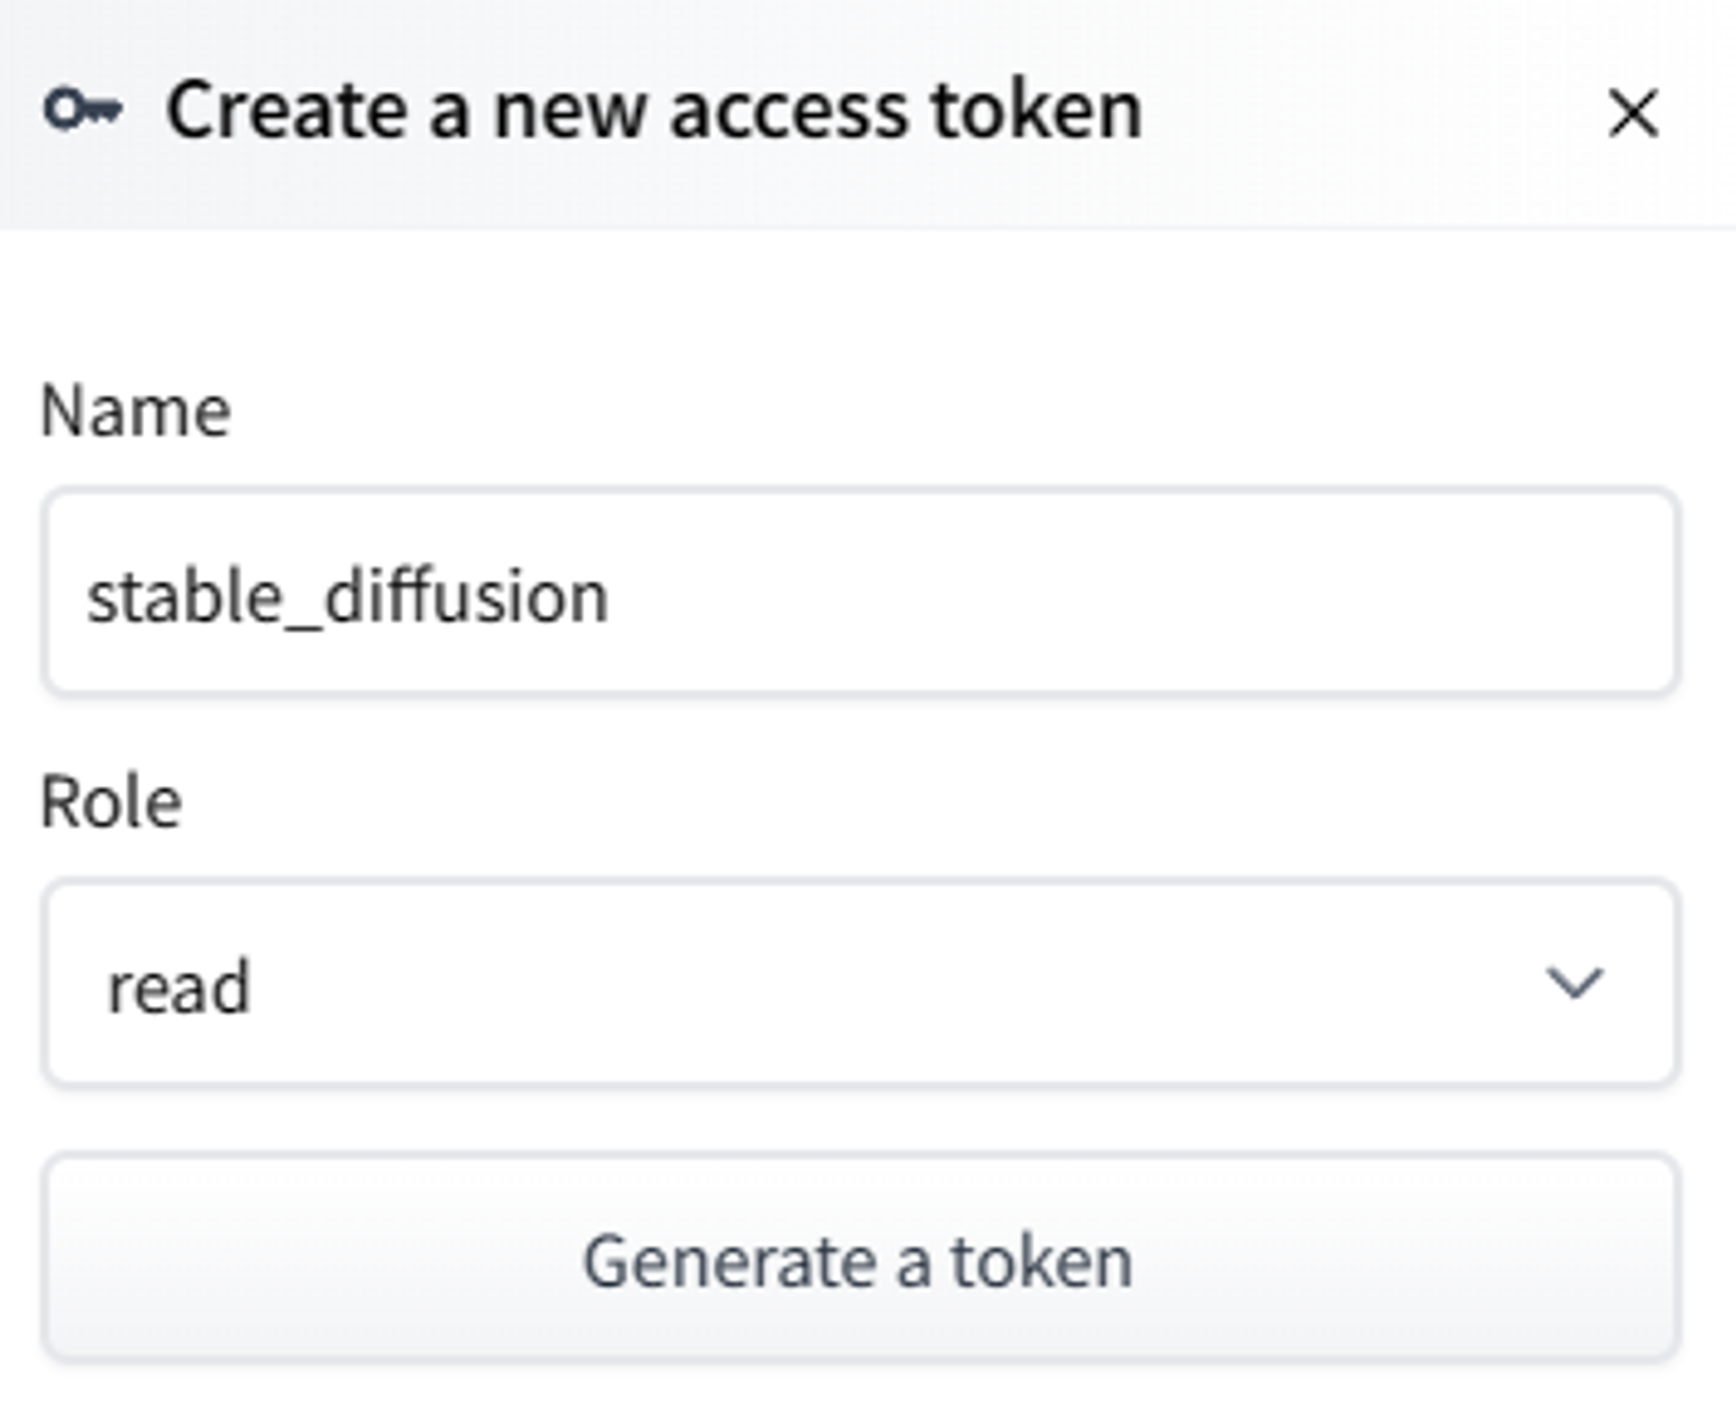Open the Role dropdown
Image resolution: width=1736 pixels, height=1428 pixels.
860,984
